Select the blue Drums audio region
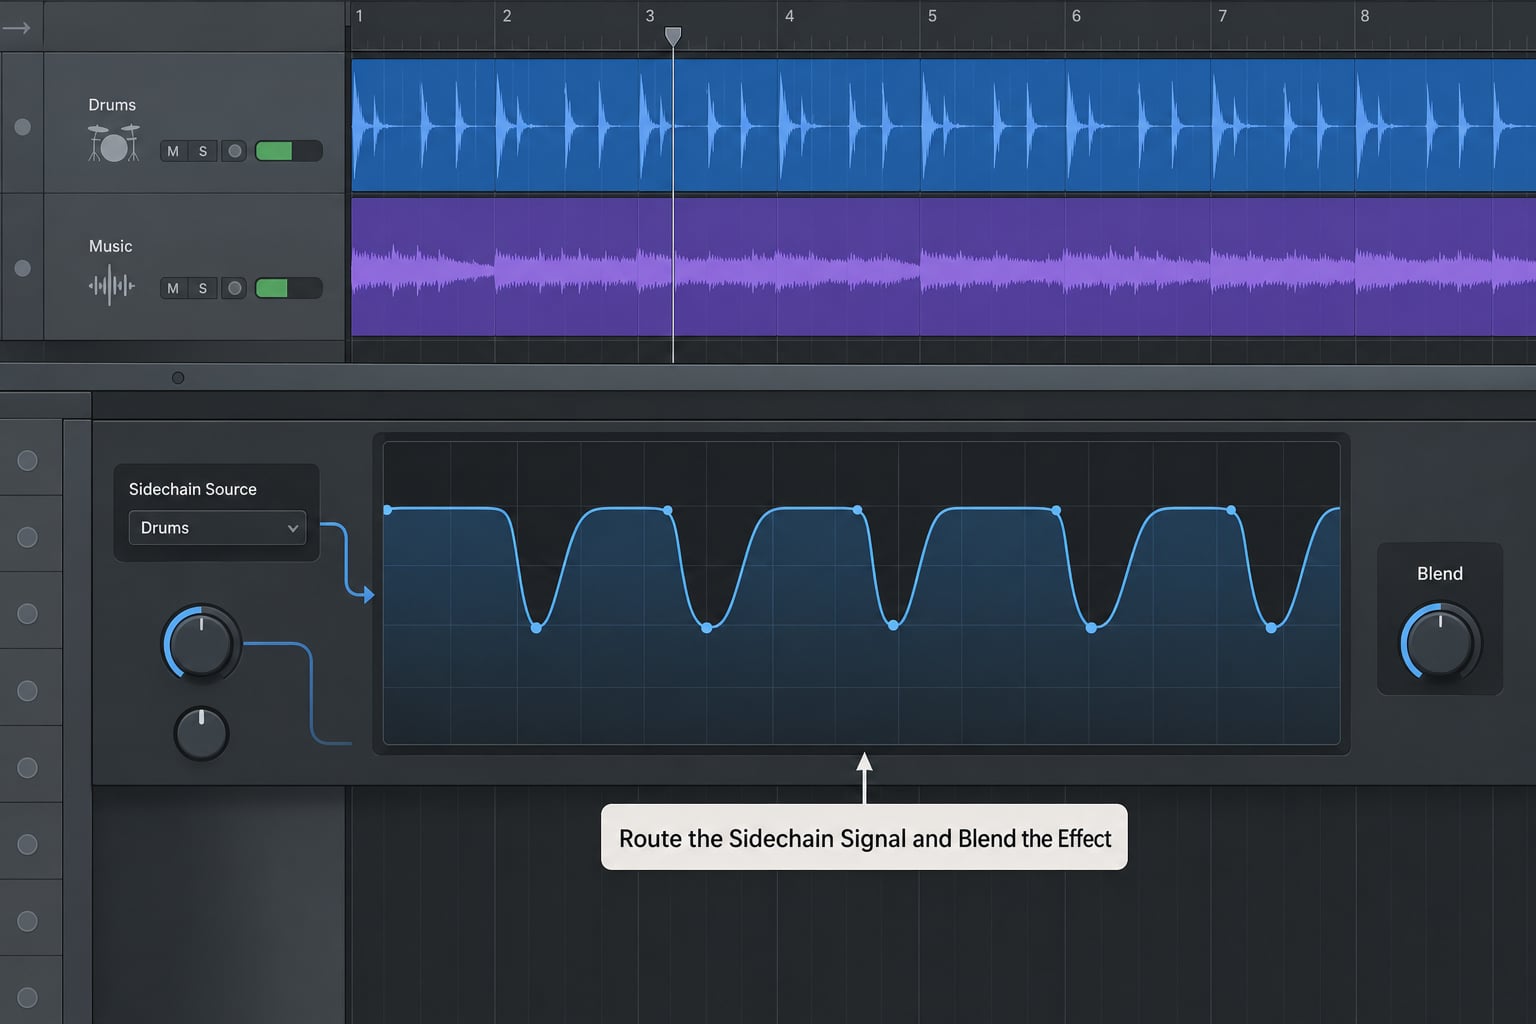The height and width of the screenshot is (1024, 1536). (943, 125)
